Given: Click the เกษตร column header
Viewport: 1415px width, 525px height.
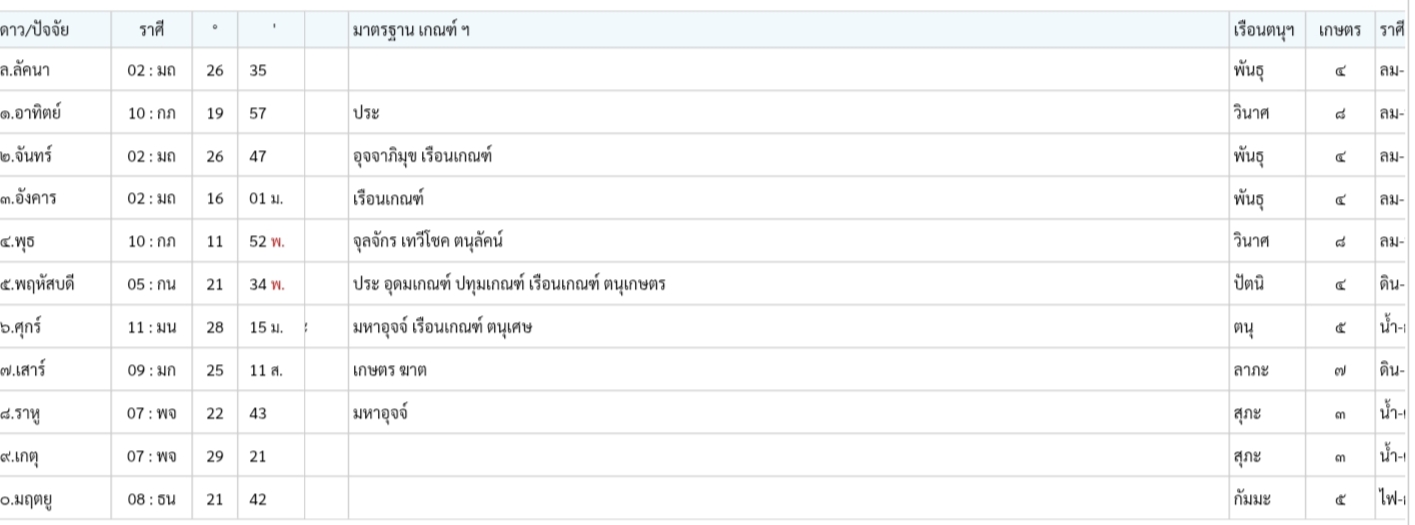Looking at the screenshot, I should (1340, 30).
